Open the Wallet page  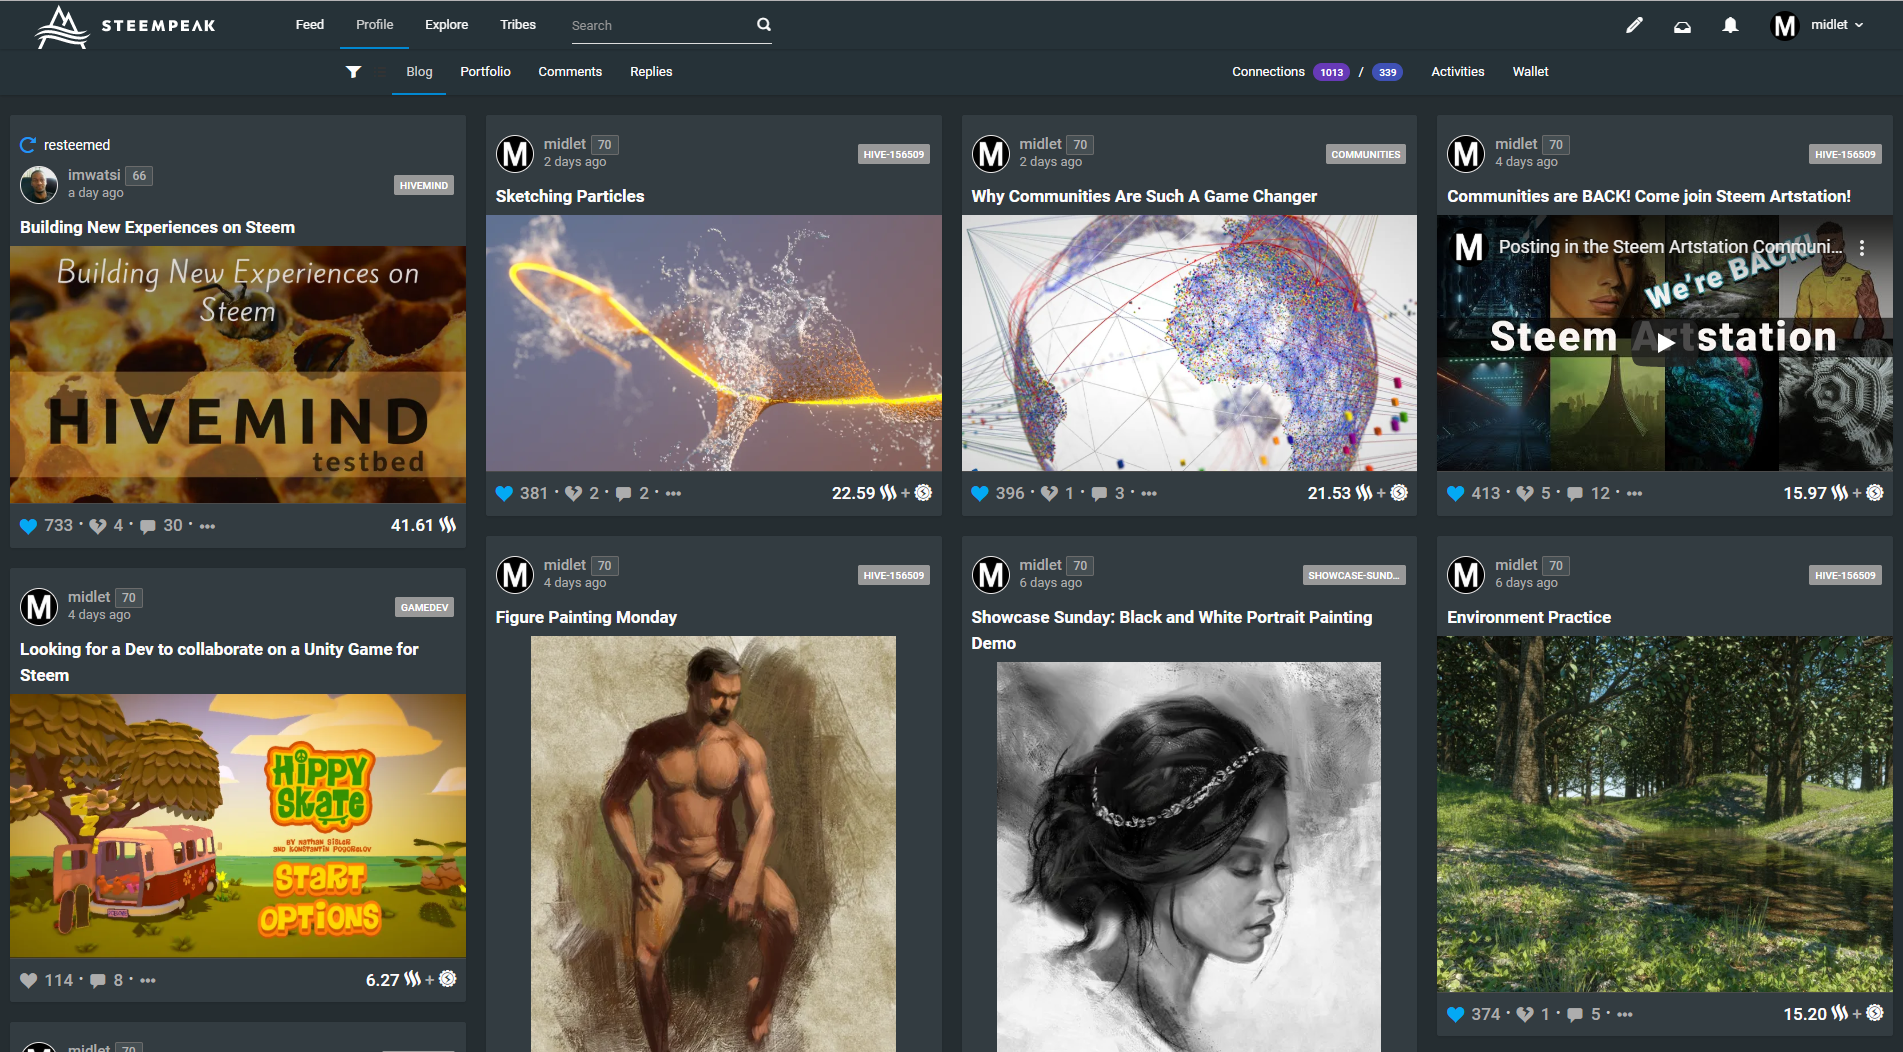(x=1530, y=72)
